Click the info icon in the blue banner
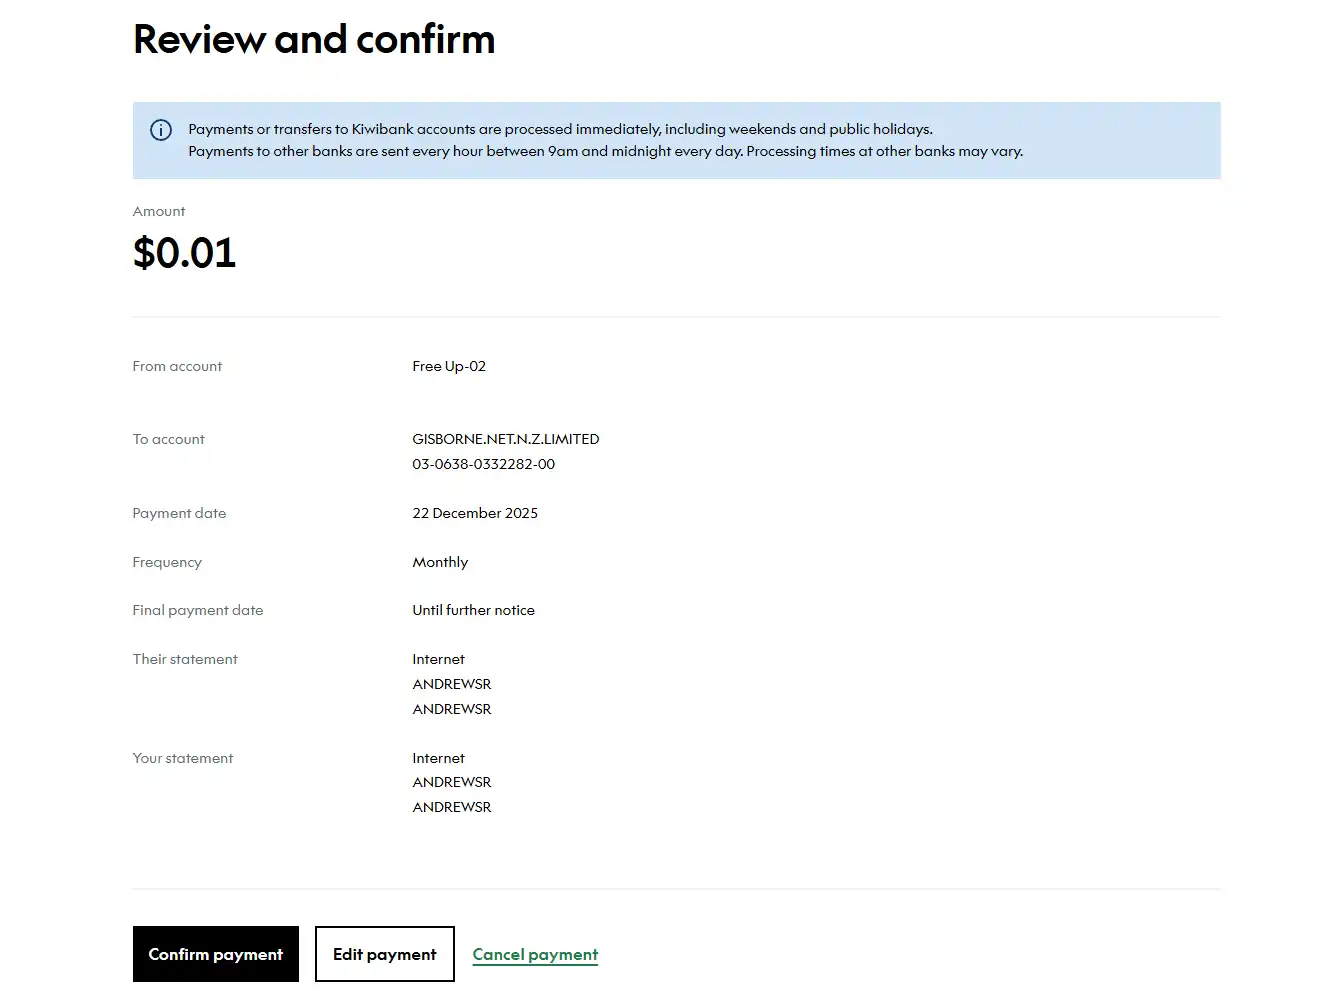 tap(160, 130)
